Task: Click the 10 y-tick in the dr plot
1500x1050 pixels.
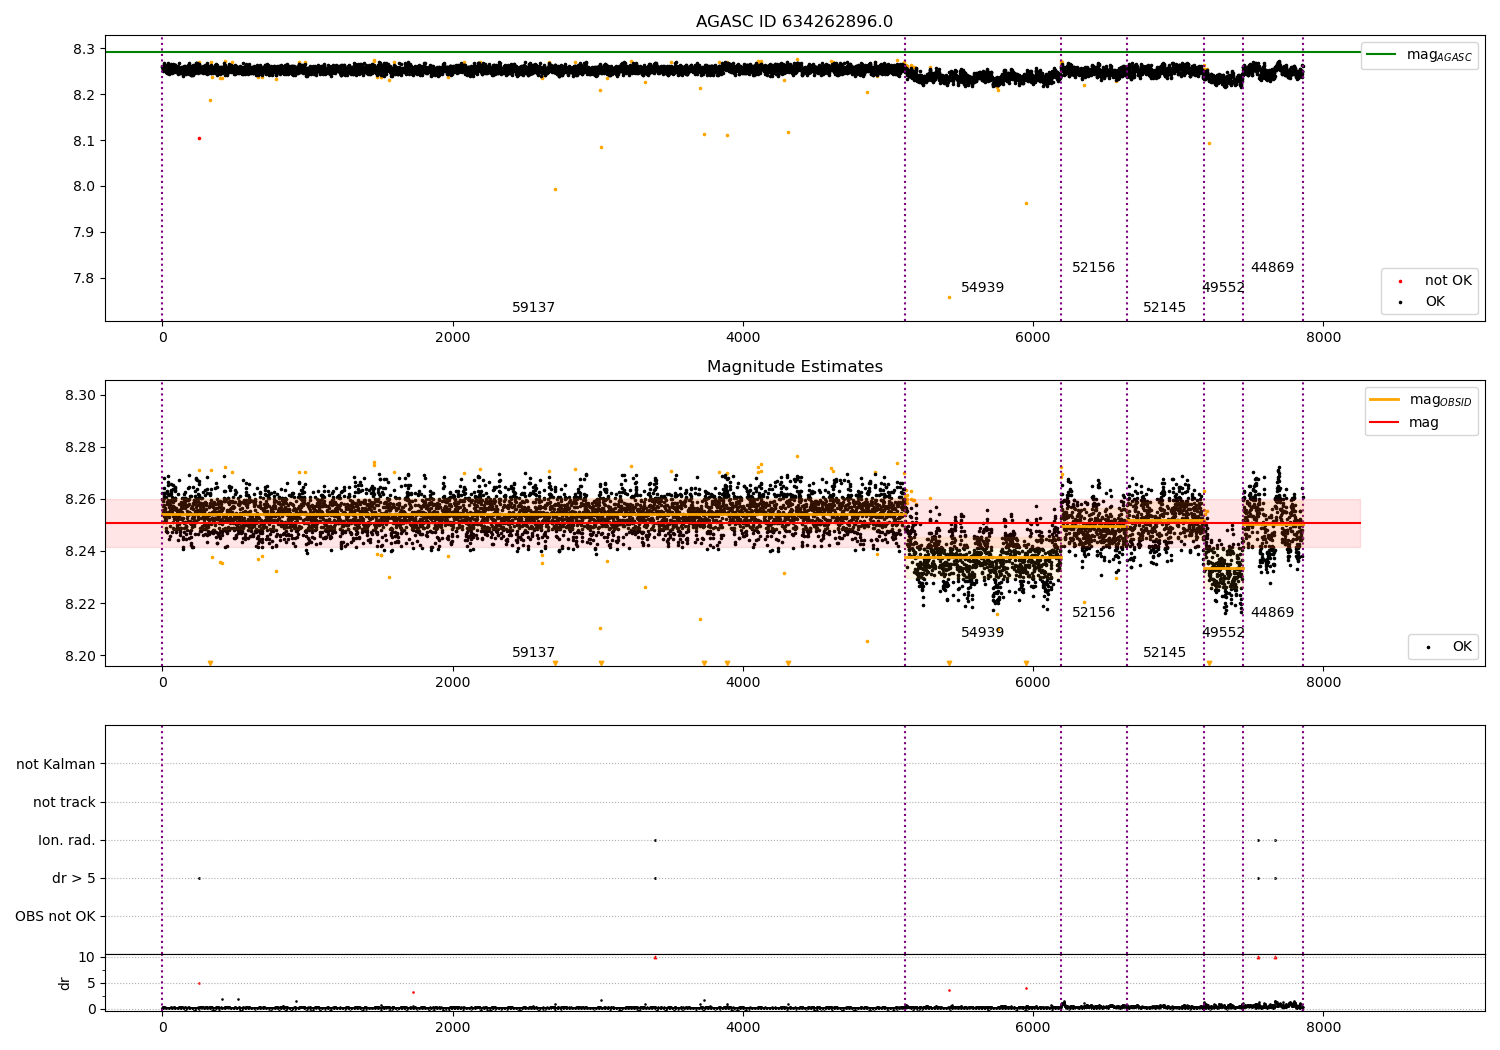Action: point(87,958)
